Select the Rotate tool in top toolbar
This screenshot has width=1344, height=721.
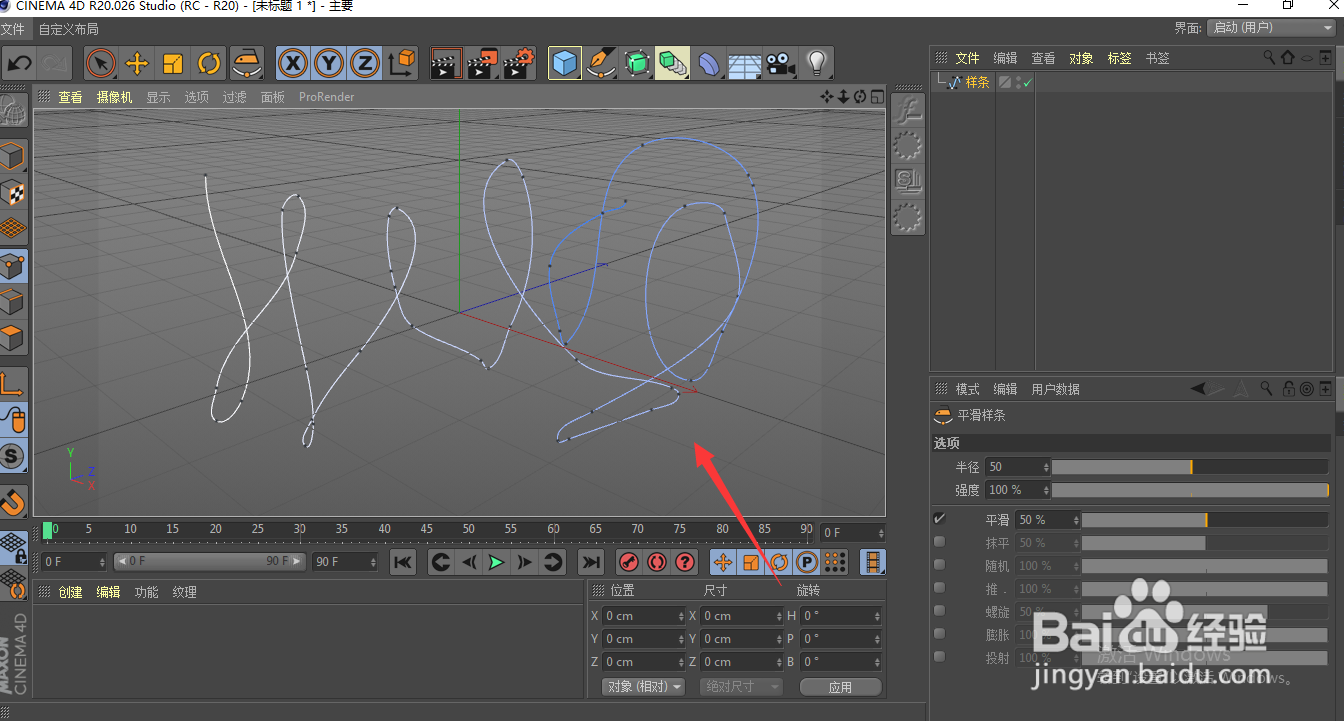[x=209, y=64]
